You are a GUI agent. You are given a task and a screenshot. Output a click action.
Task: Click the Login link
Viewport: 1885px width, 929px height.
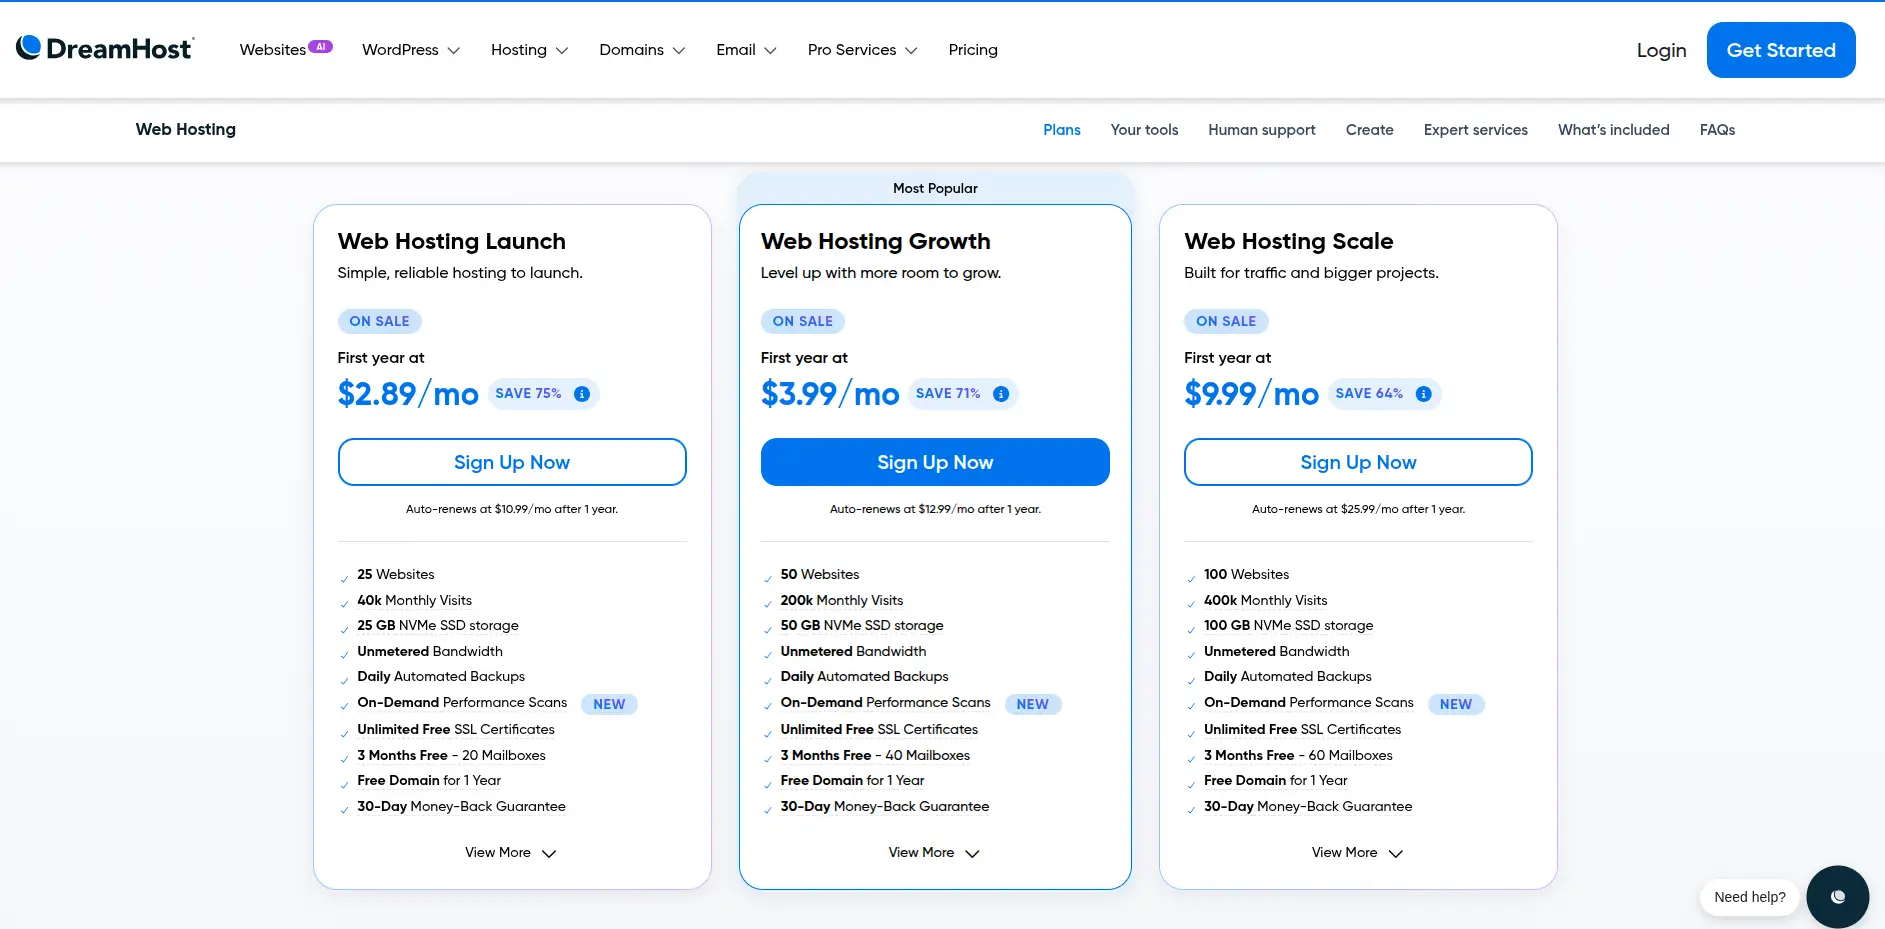(1661, 50)
